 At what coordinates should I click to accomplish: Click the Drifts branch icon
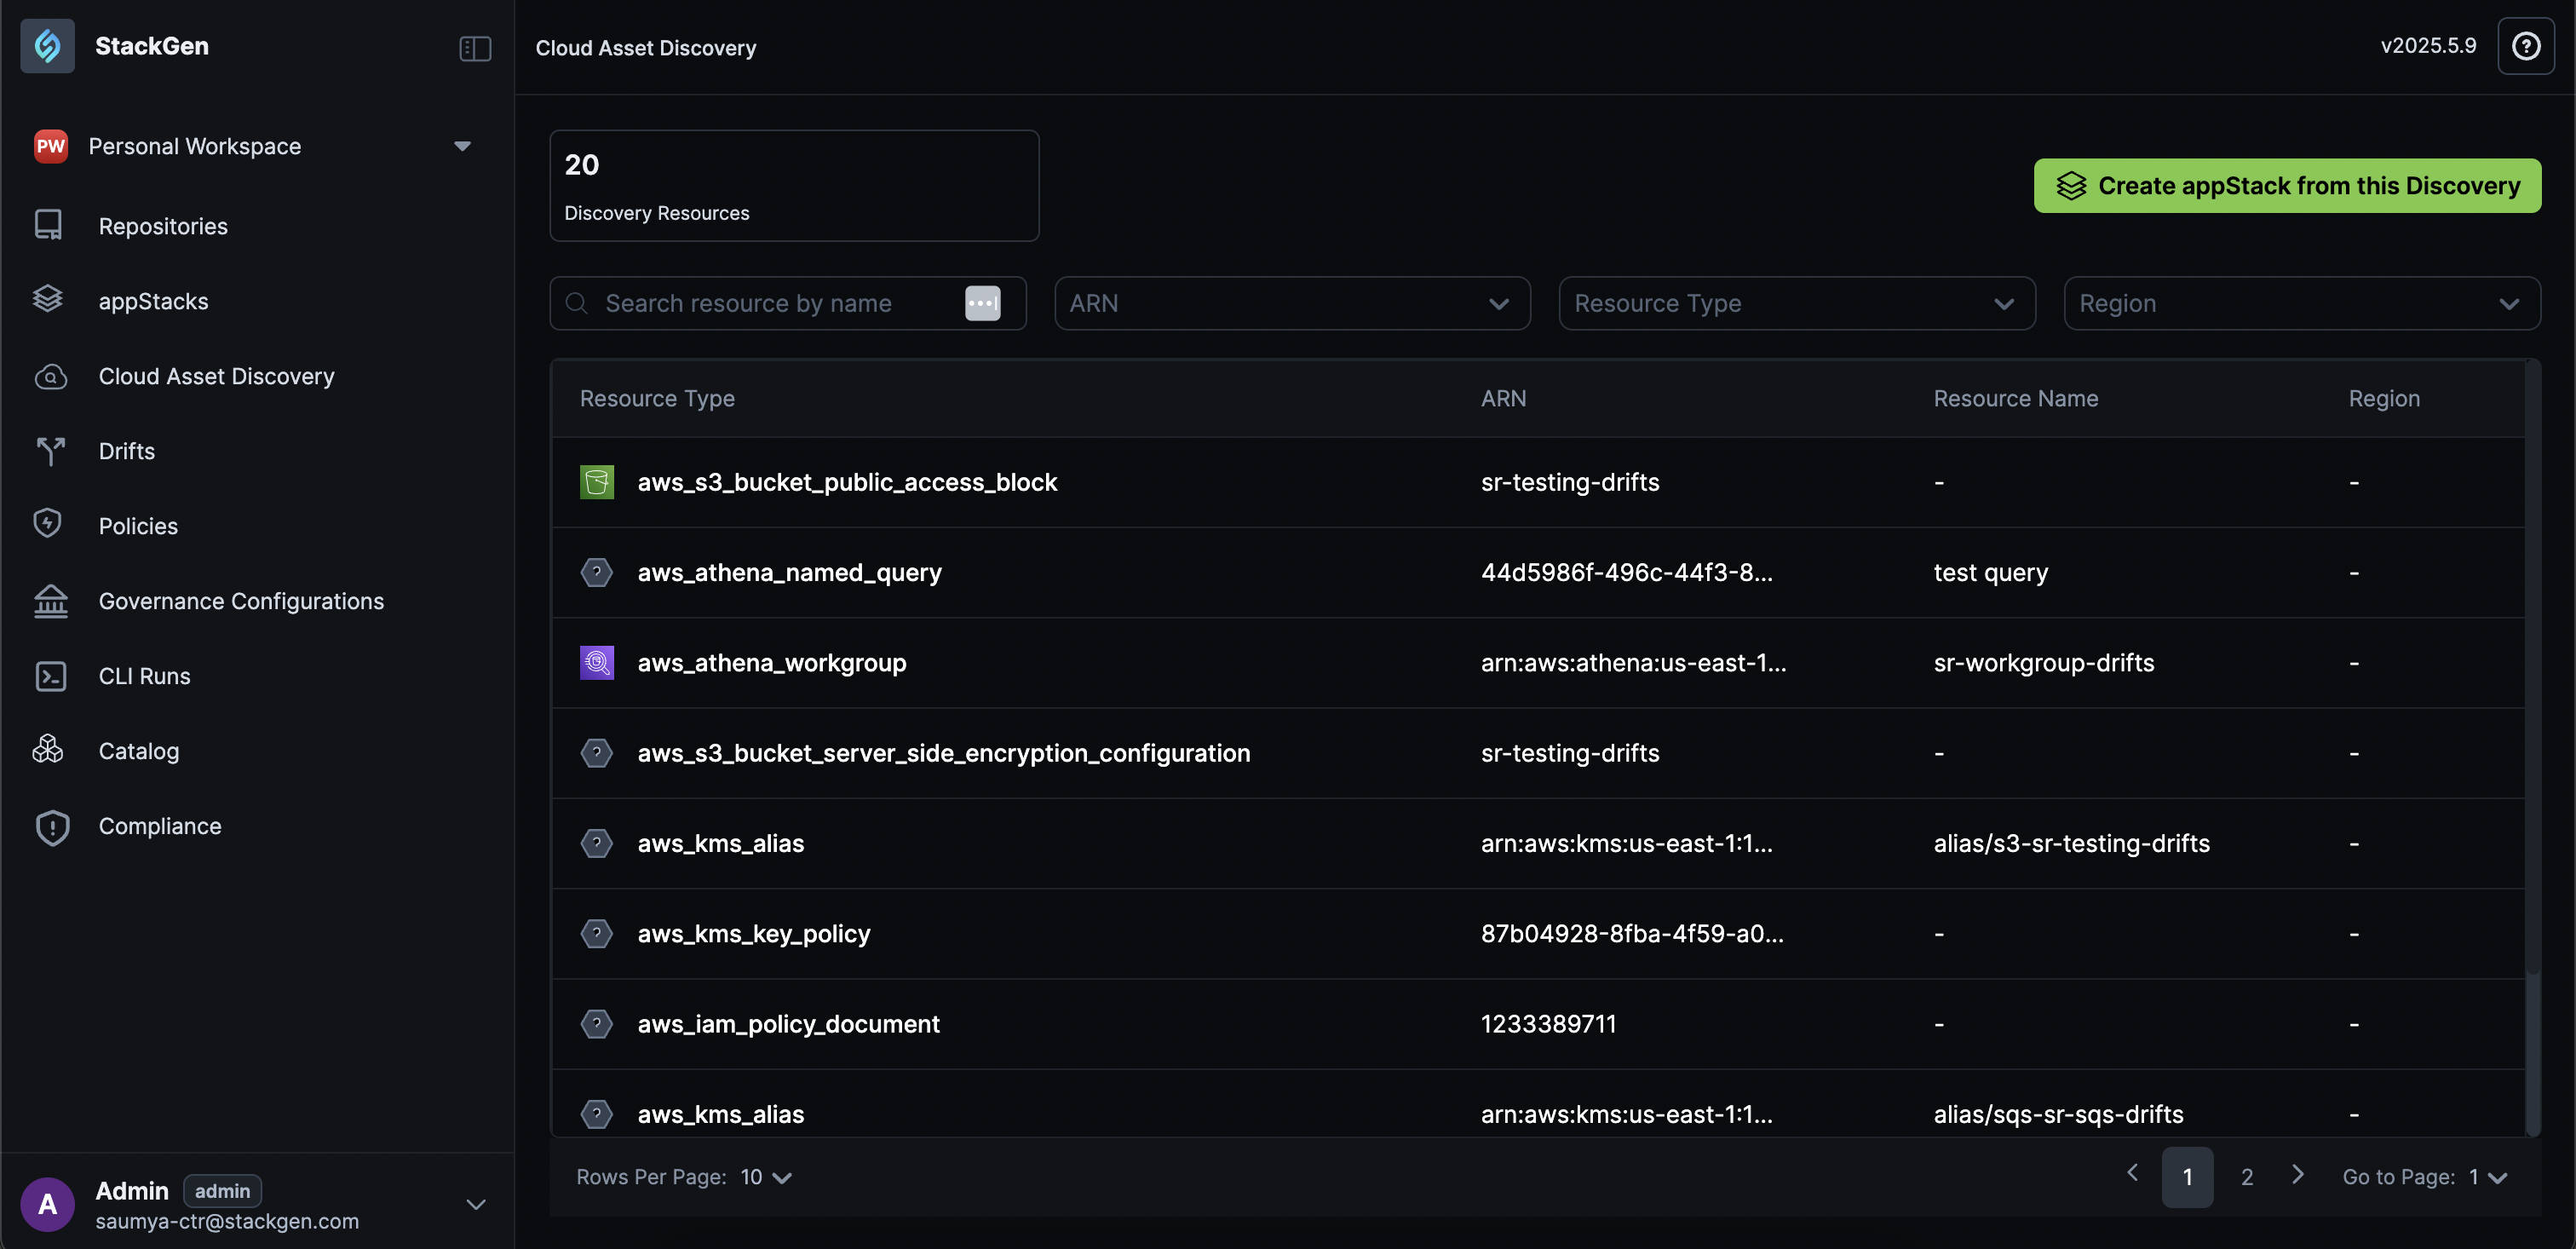coord(50,451)
